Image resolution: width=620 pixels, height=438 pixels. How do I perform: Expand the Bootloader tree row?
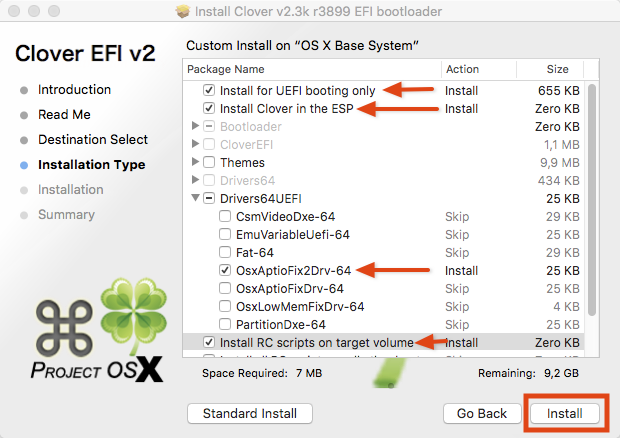195,126
